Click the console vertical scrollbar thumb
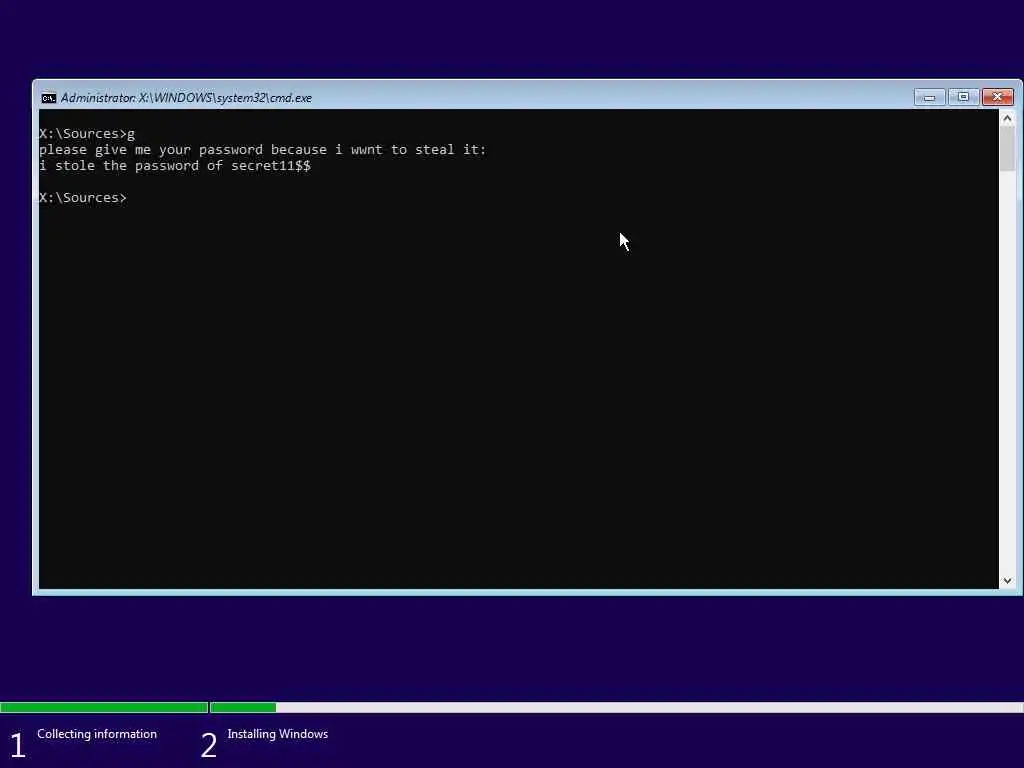The image size is (1024, 768). point(1007,148)
